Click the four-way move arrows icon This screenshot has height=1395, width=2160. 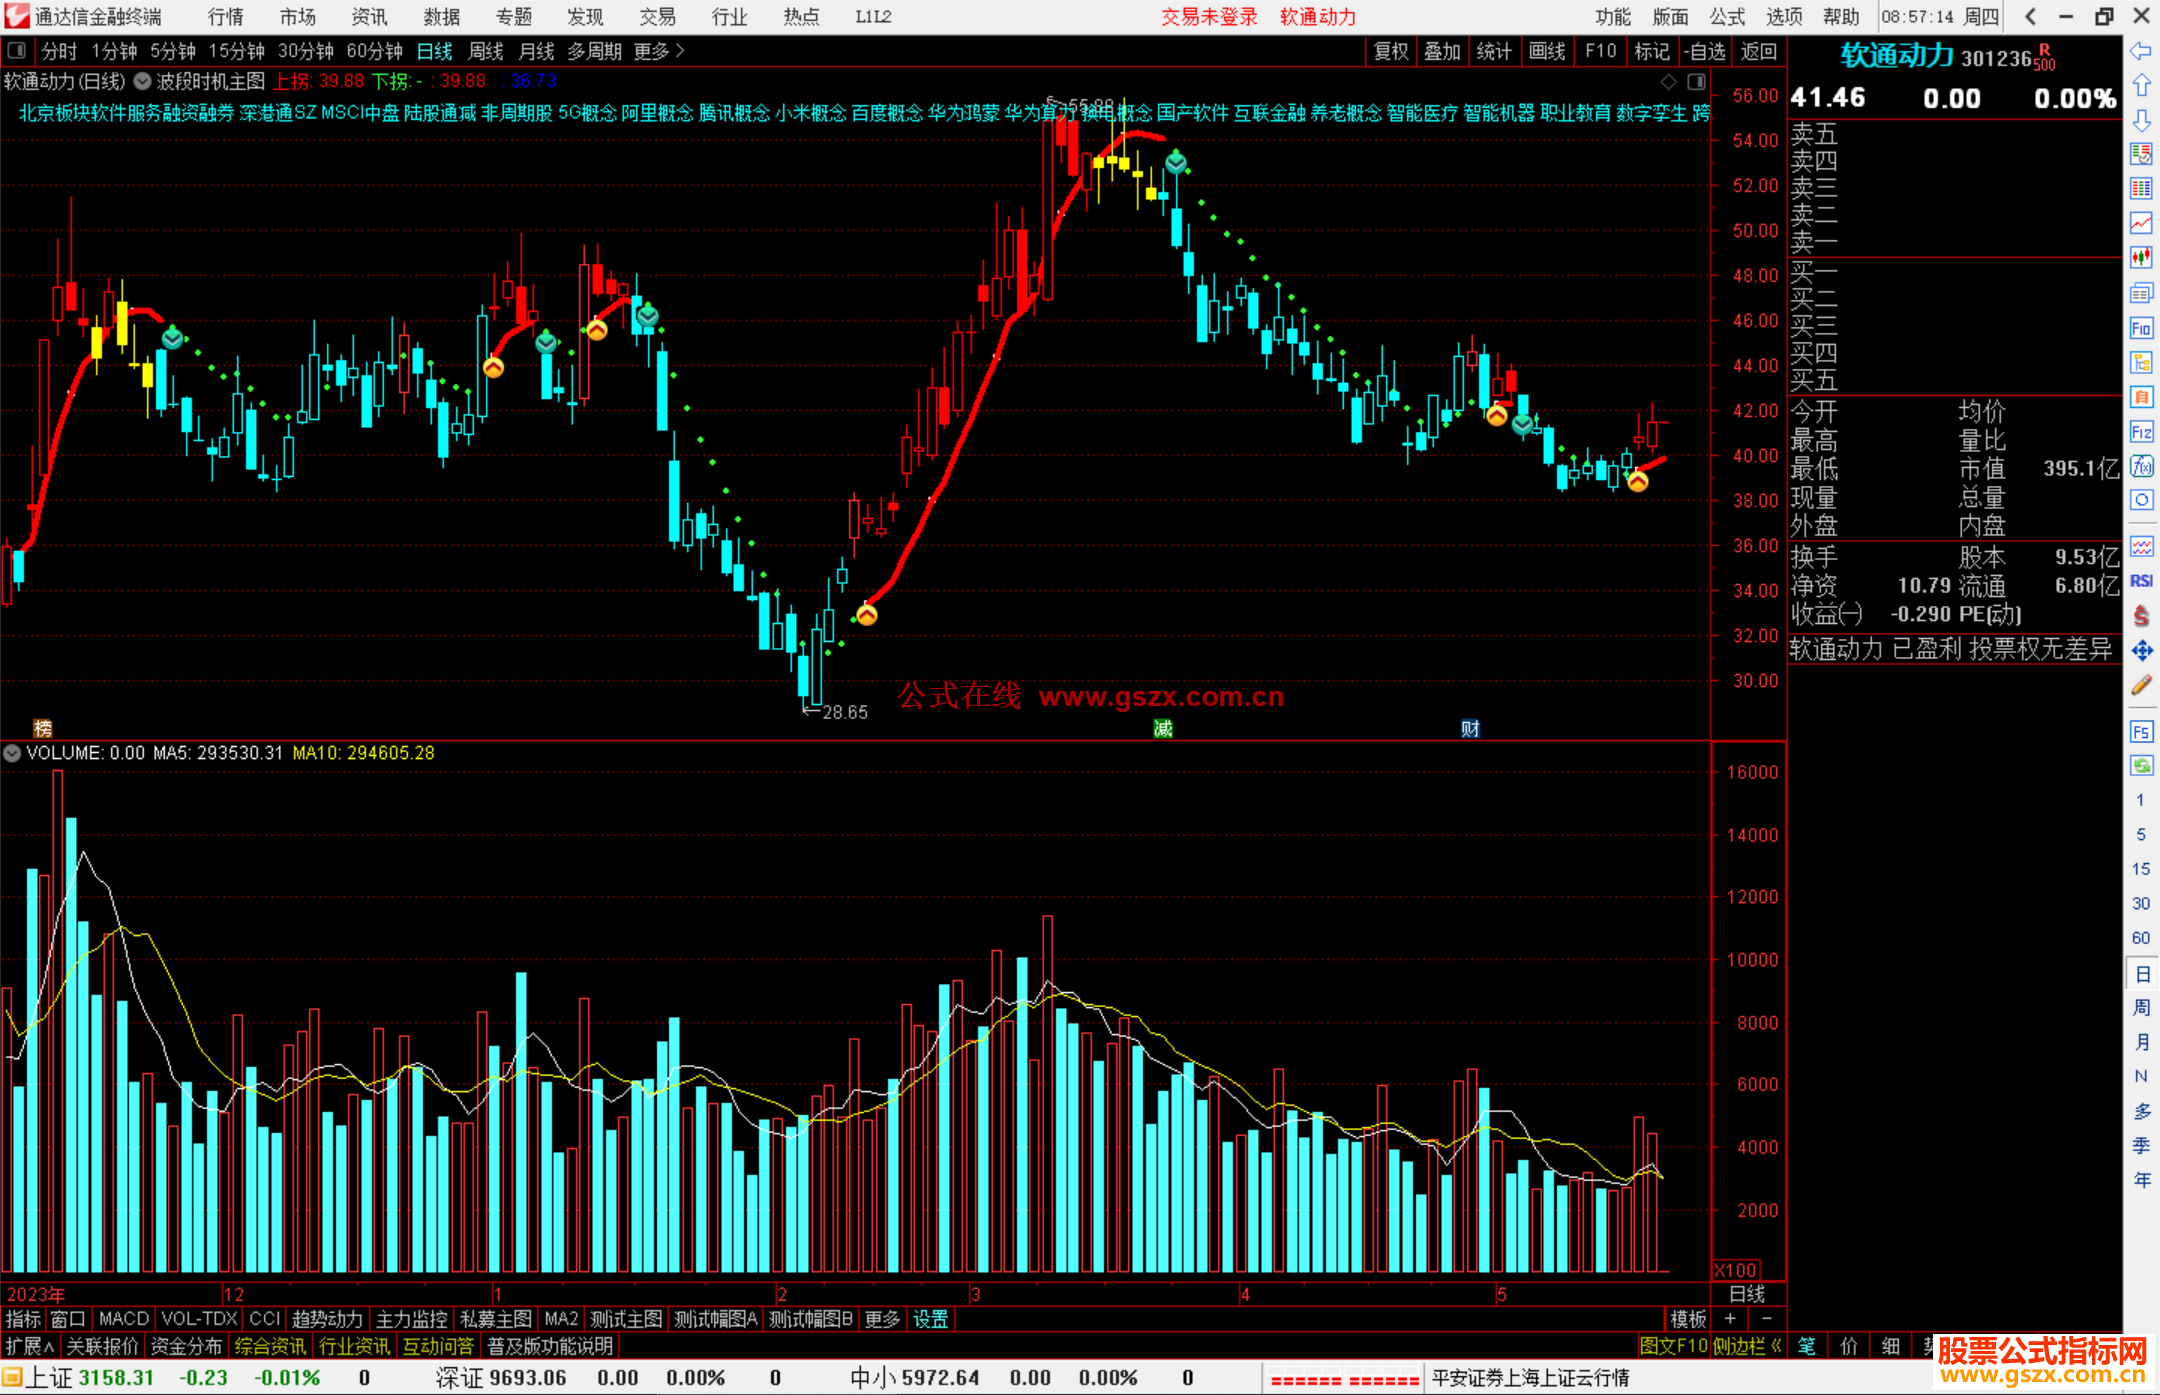click(2141, 651)
